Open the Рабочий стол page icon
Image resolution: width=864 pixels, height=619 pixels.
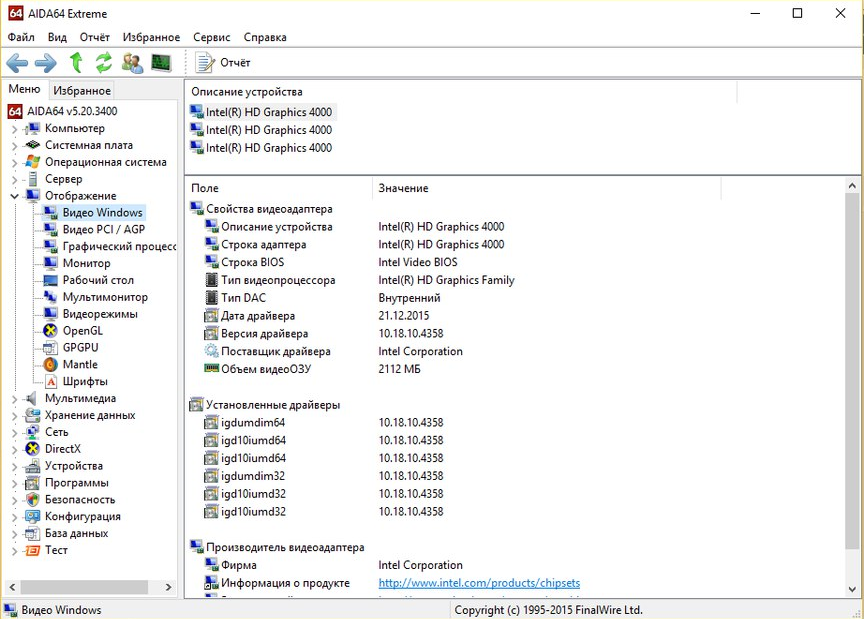(x=51, y=281)
